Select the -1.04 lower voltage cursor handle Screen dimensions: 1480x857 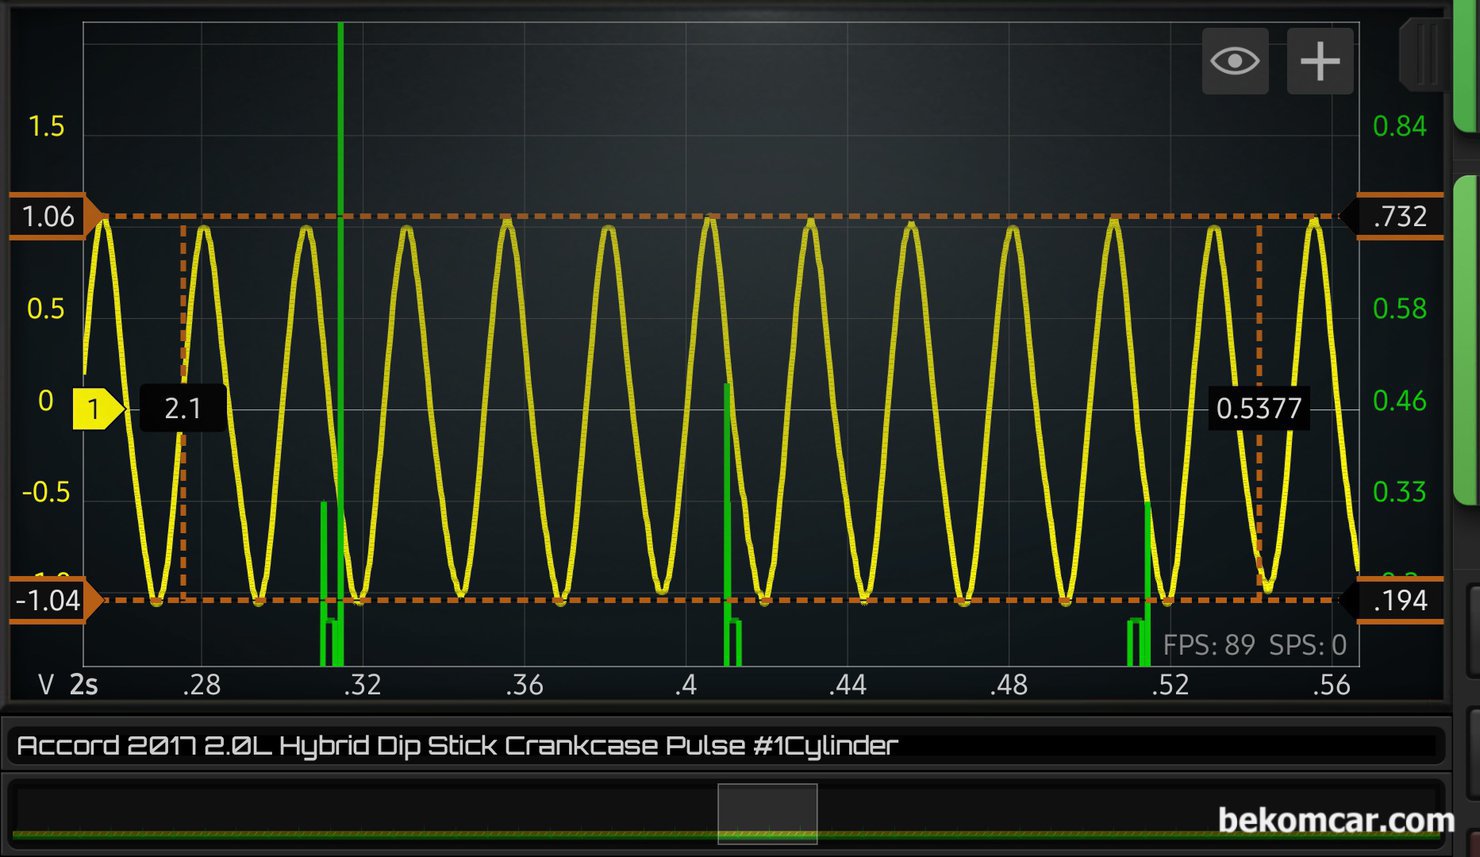pos(55,600)
